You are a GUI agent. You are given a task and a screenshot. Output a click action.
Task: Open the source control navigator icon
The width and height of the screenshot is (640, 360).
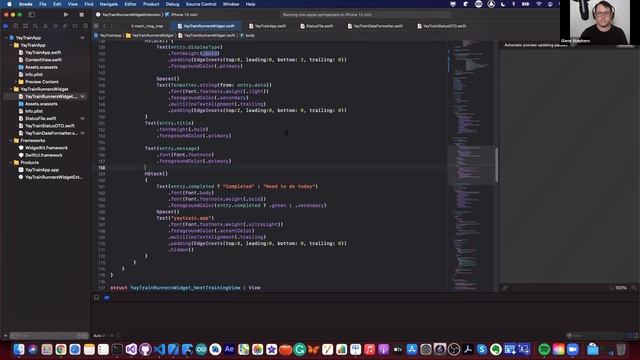[x=16, y=26]
